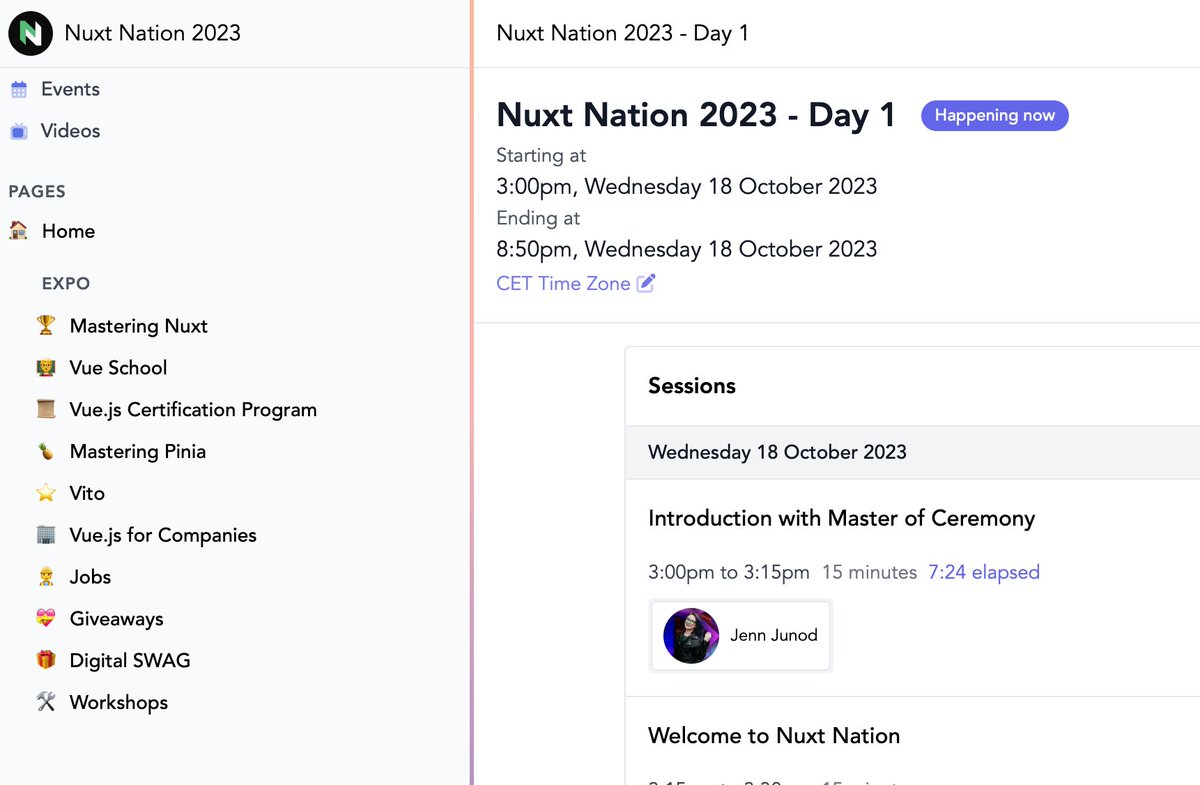The image size is (1200, 785).
Task: Go to the Home page
Action: (x=68, y=231)
